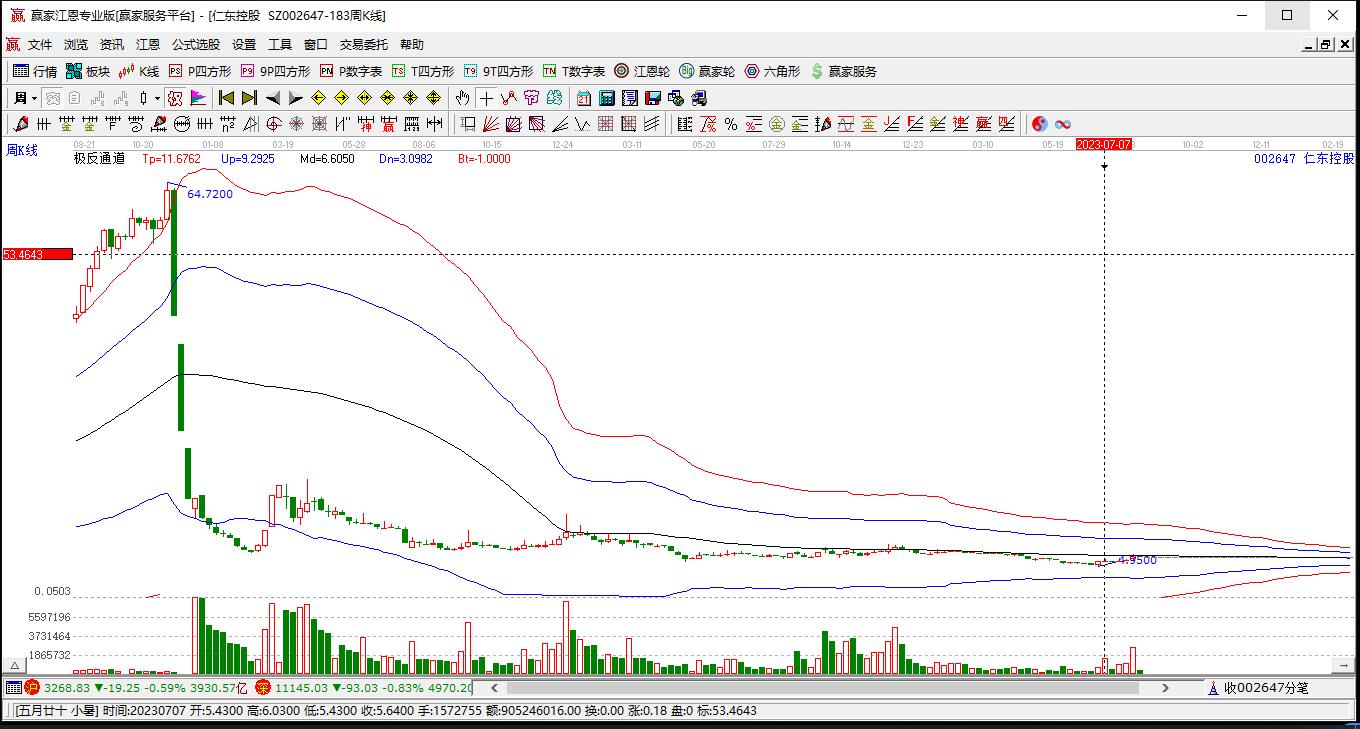Switch to the K线 chart view
The width and height of the screenshot is (1360, 729).
(x=139, y=71)
